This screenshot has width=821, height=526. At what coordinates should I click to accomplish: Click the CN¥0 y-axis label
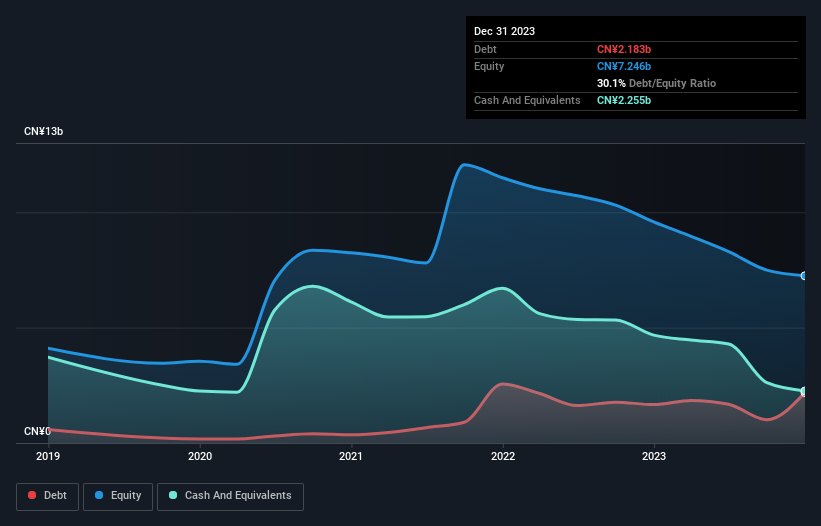[x=37, y=431]
